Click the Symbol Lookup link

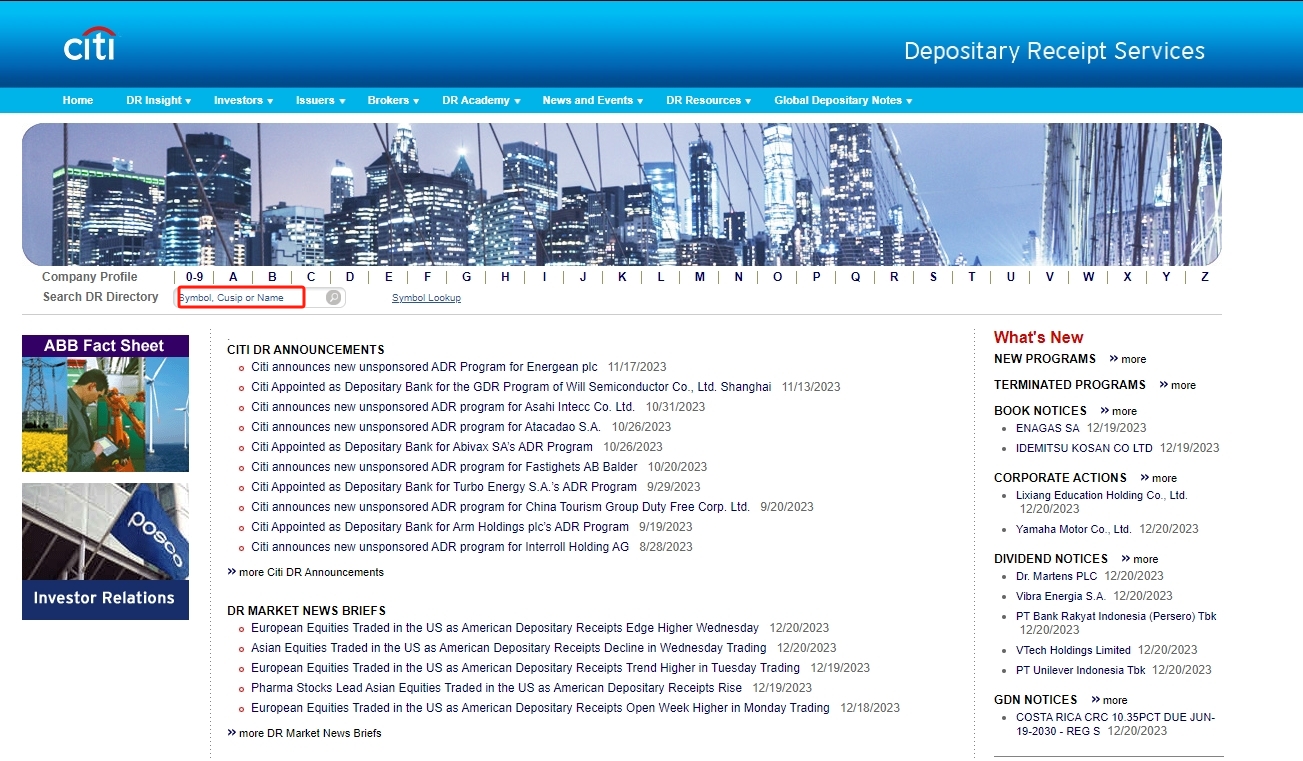pos(425,297)
